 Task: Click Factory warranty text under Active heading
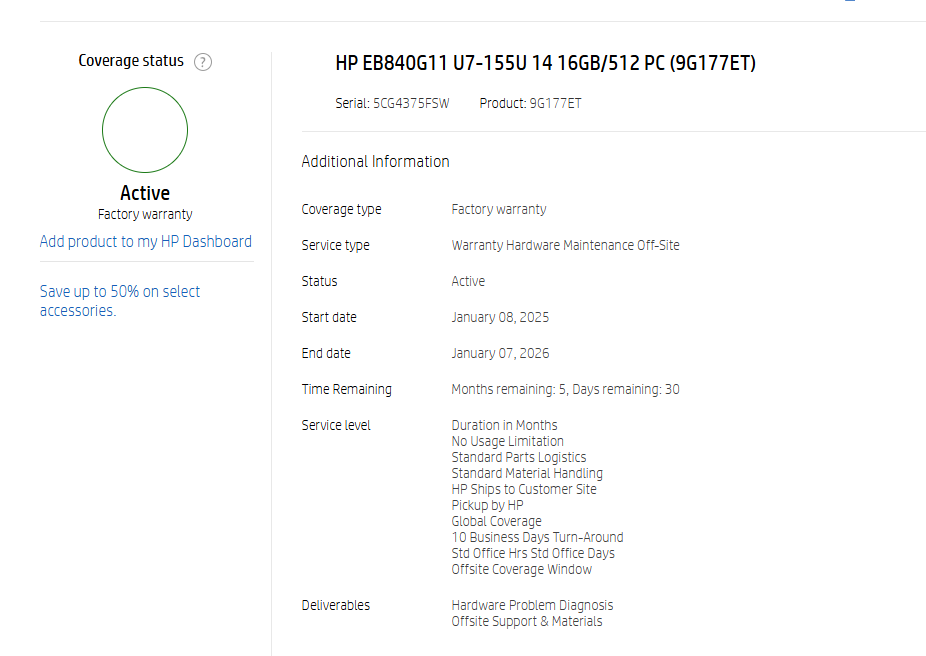(145, 214)
